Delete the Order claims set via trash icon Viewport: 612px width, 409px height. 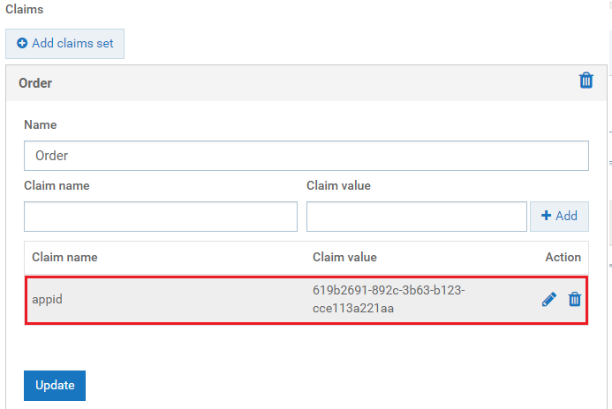pos(586,81)
